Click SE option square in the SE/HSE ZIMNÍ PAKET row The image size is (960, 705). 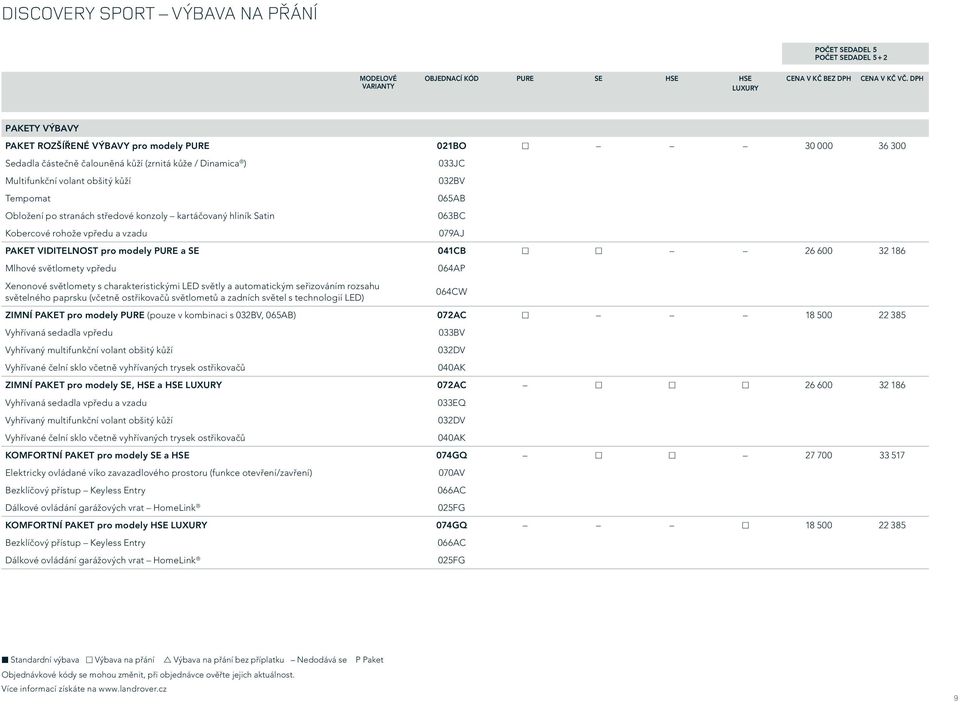click(x=599, y=386)
